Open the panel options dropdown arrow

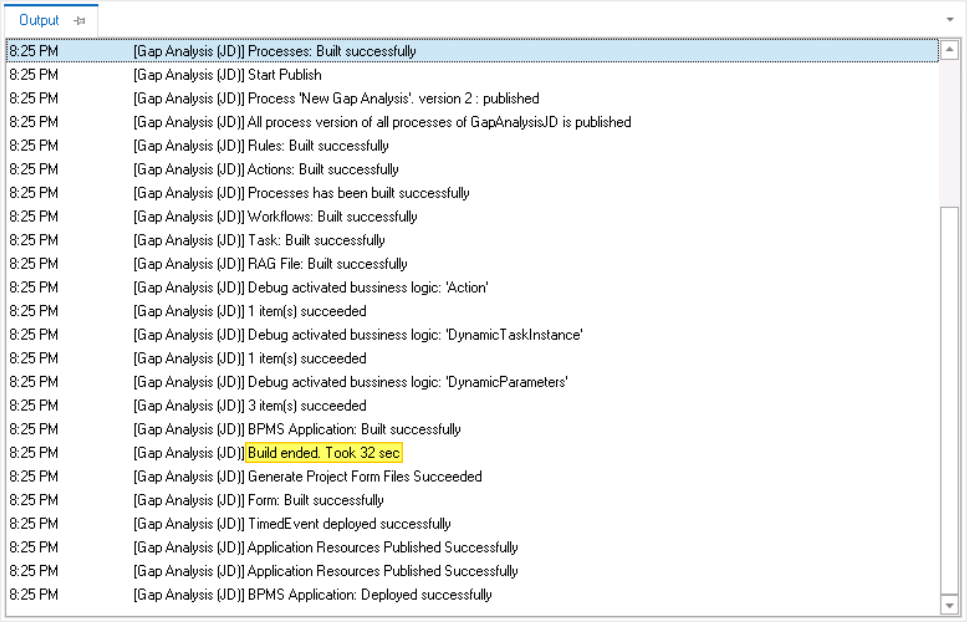[x=951, y=18]
